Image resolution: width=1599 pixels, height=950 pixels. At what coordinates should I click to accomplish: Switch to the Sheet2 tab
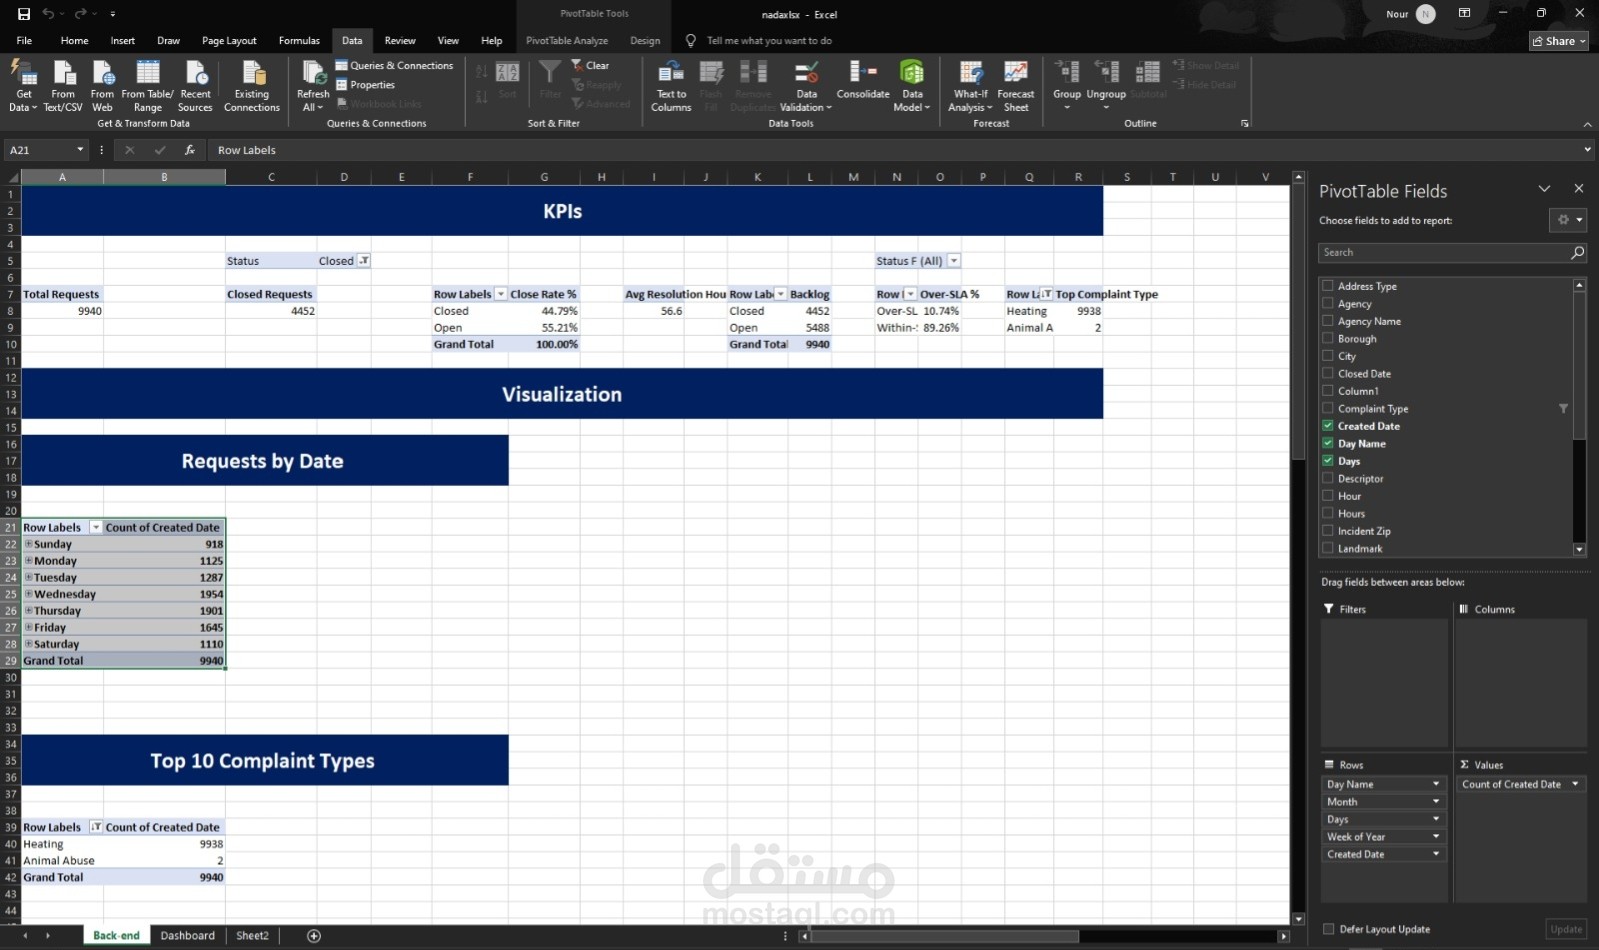252,936
